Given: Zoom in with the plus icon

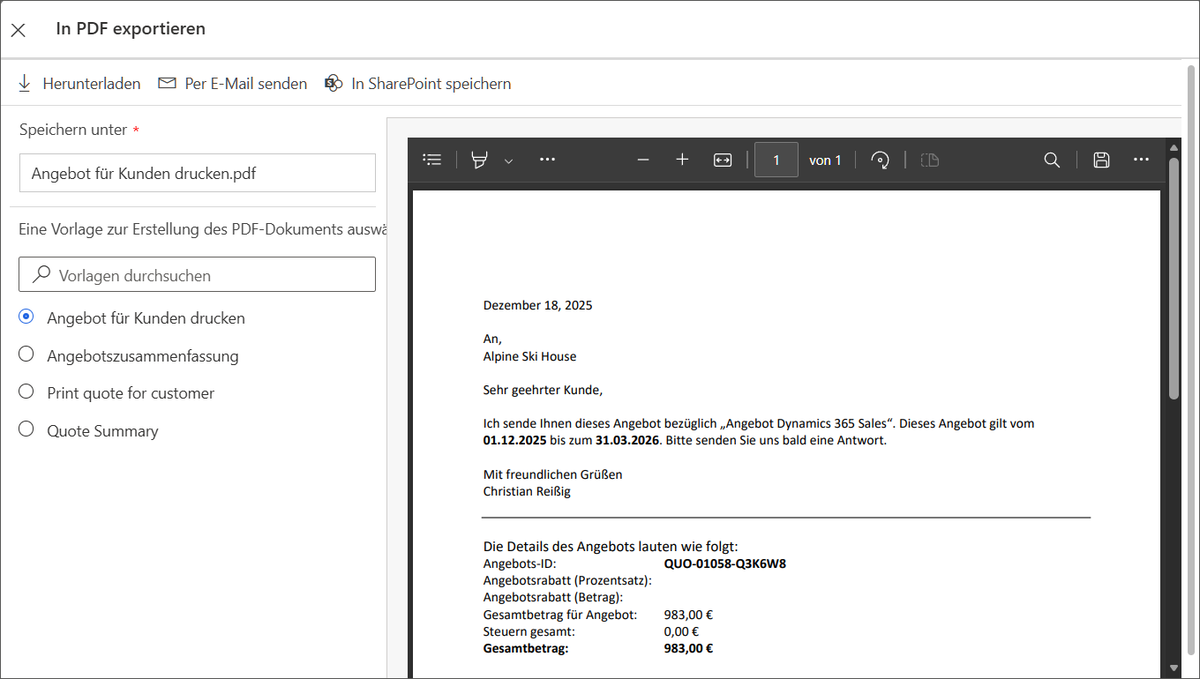Looking at the screenshot, I should point(682,160).
